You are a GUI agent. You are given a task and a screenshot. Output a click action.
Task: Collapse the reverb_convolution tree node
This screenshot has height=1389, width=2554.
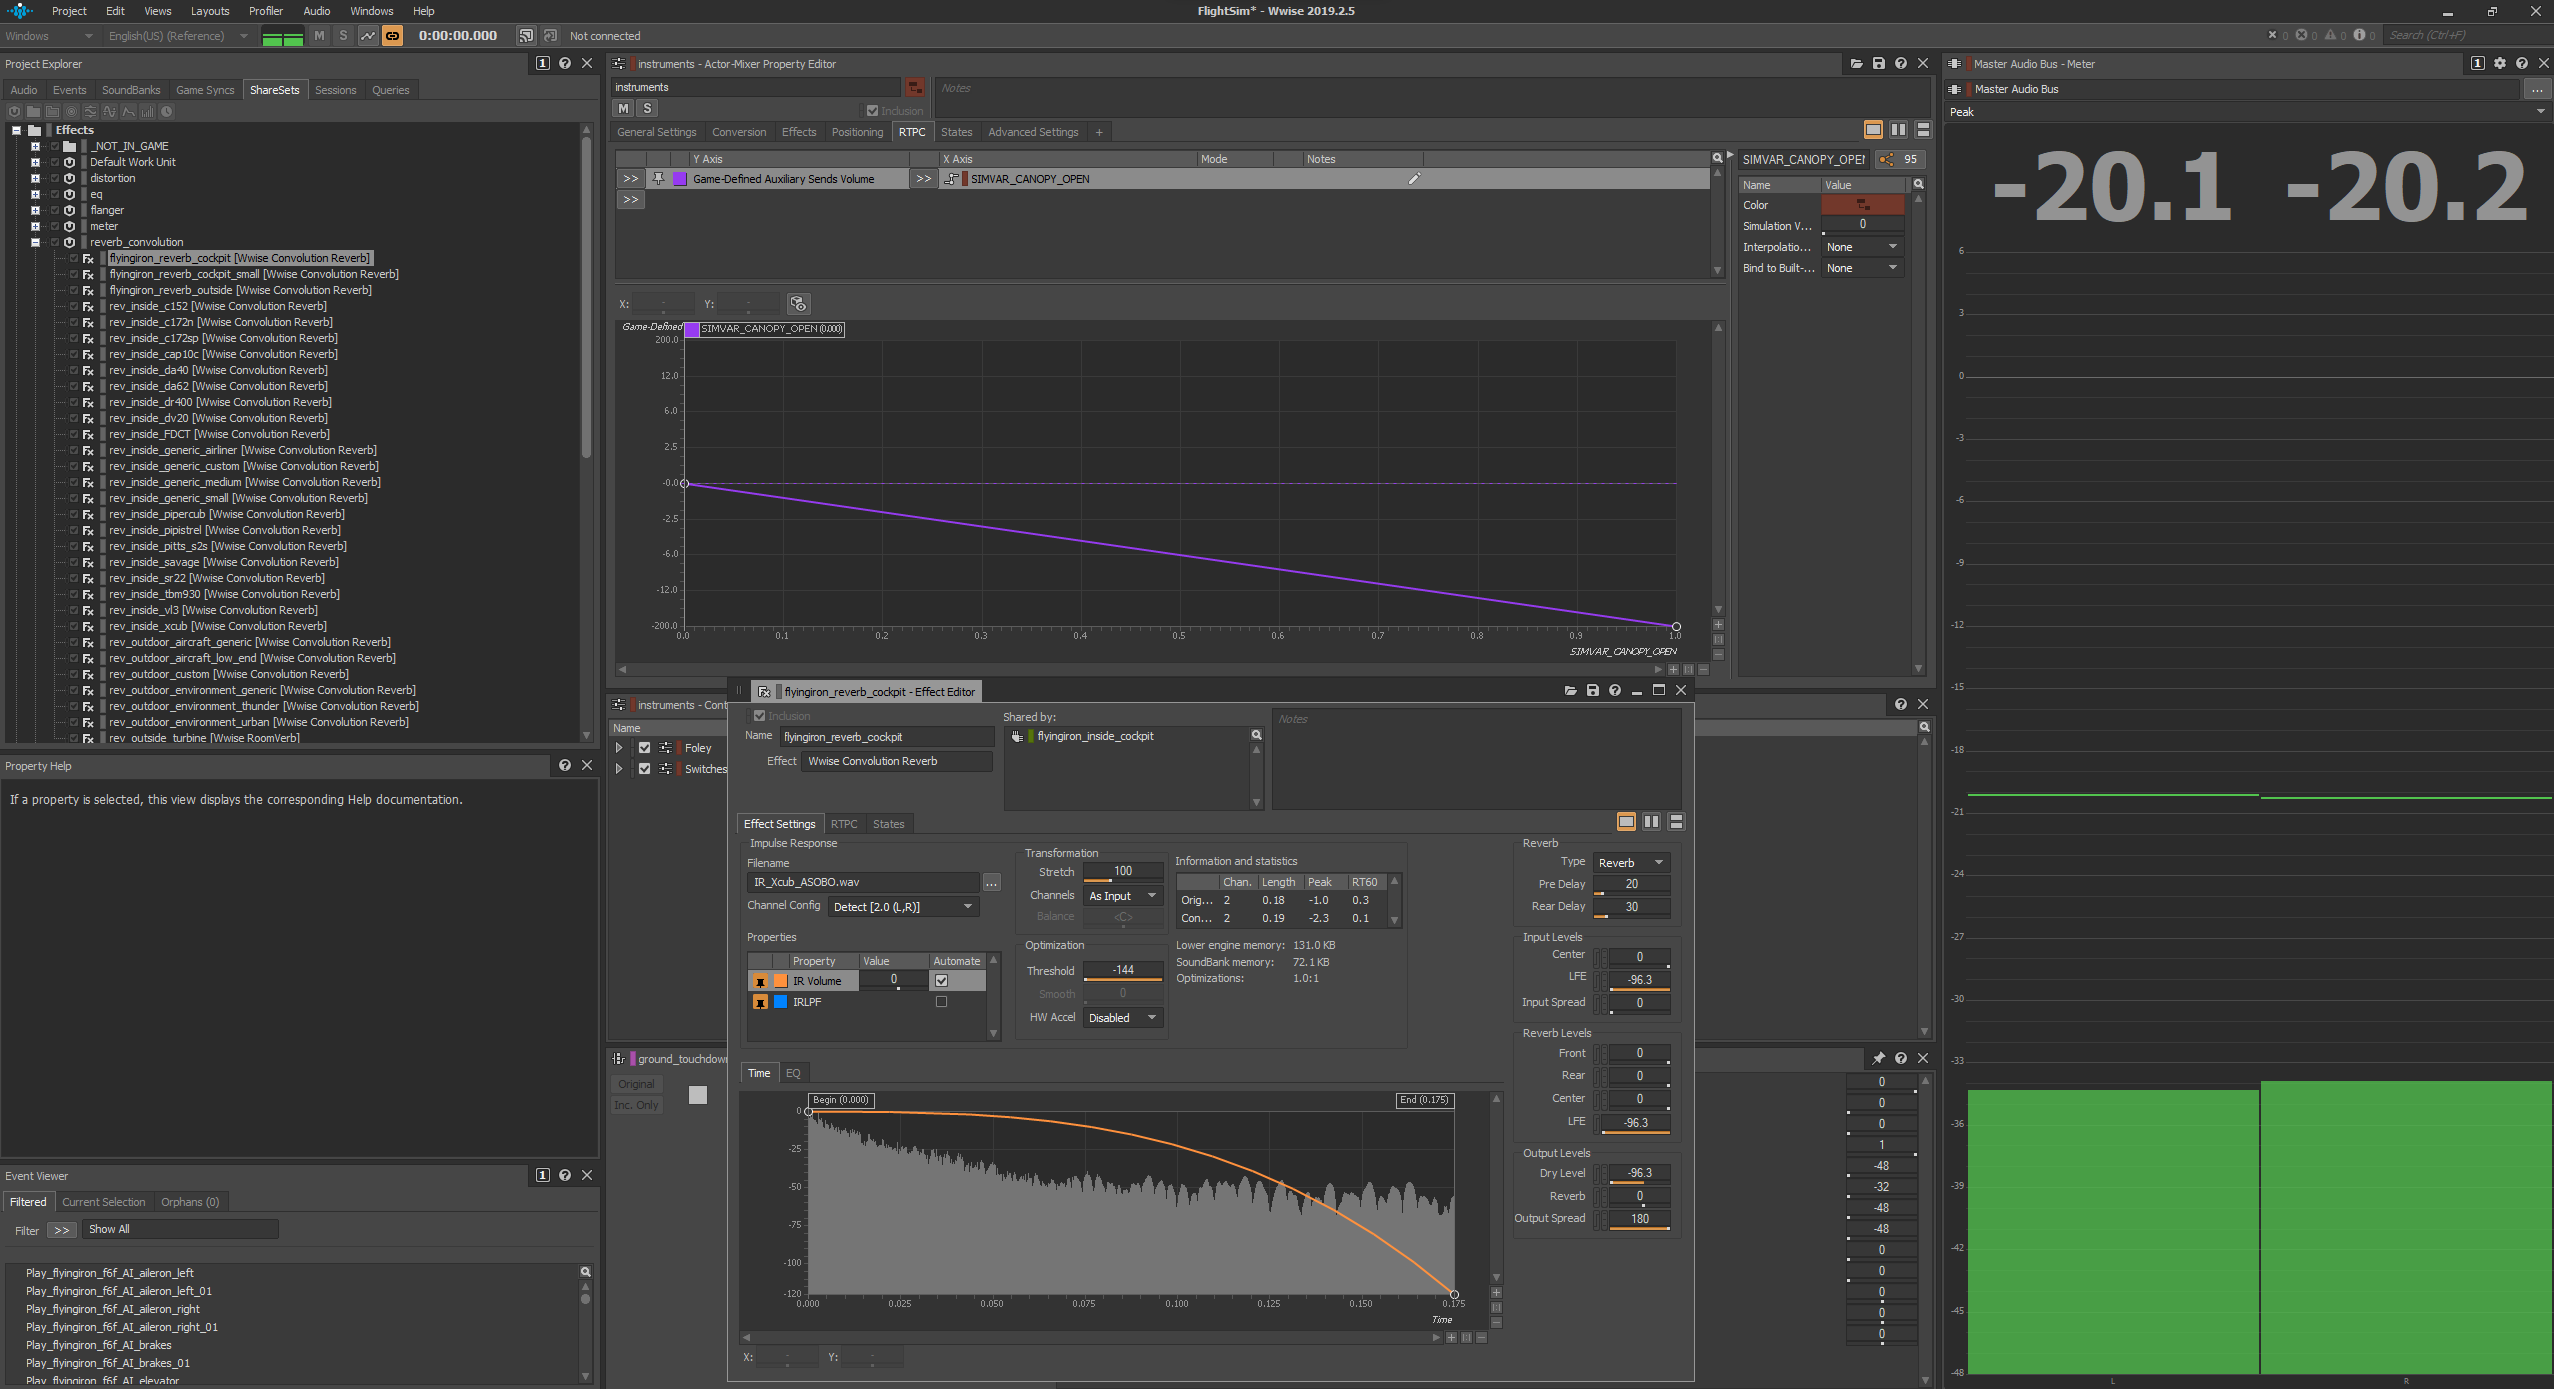click(x=36, y=242)
